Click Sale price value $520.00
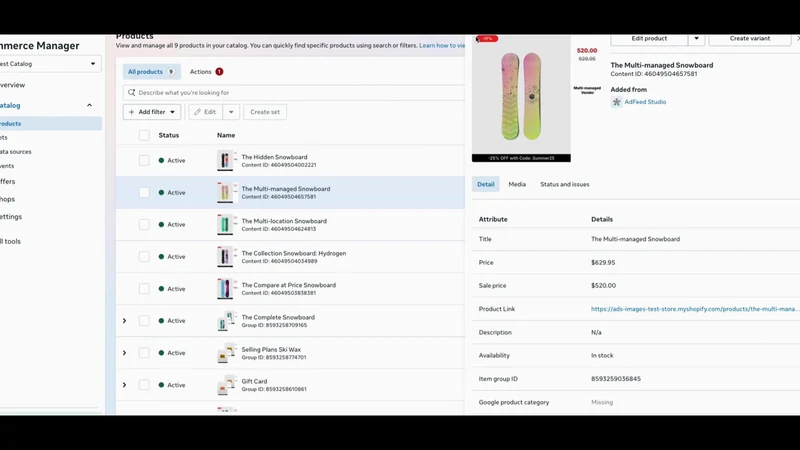800x450 pixels. pyautogui.click(x=604, y=286)
